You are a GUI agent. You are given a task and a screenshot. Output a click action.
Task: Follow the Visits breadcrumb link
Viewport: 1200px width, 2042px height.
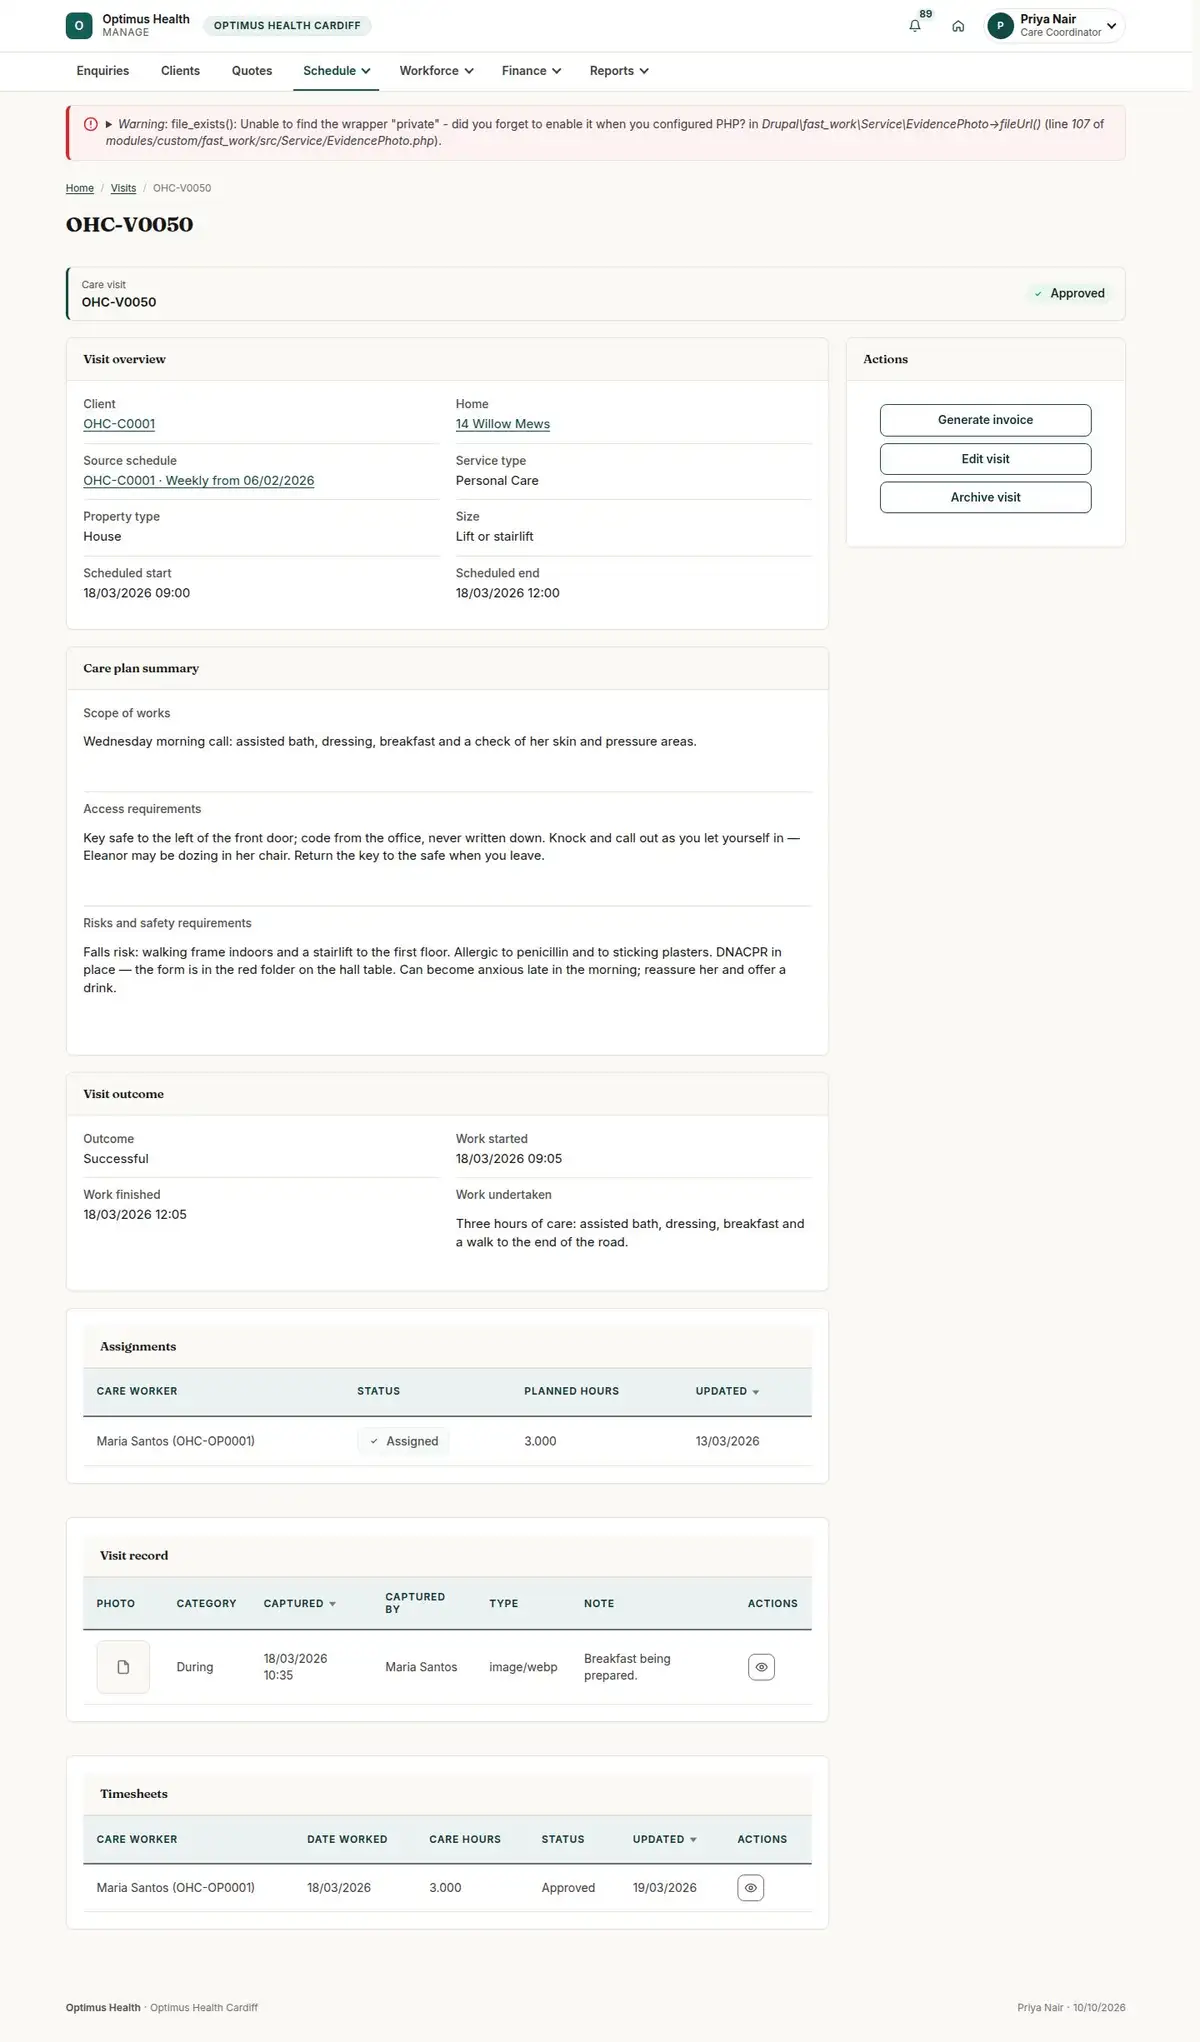click(x=123, y=188)
